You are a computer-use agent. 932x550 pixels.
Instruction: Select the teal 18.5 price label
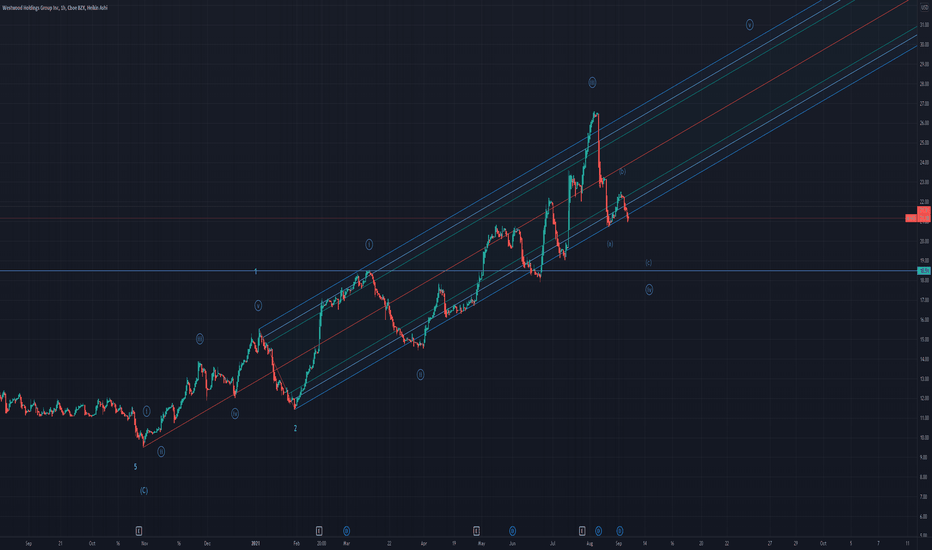(924, 271)
